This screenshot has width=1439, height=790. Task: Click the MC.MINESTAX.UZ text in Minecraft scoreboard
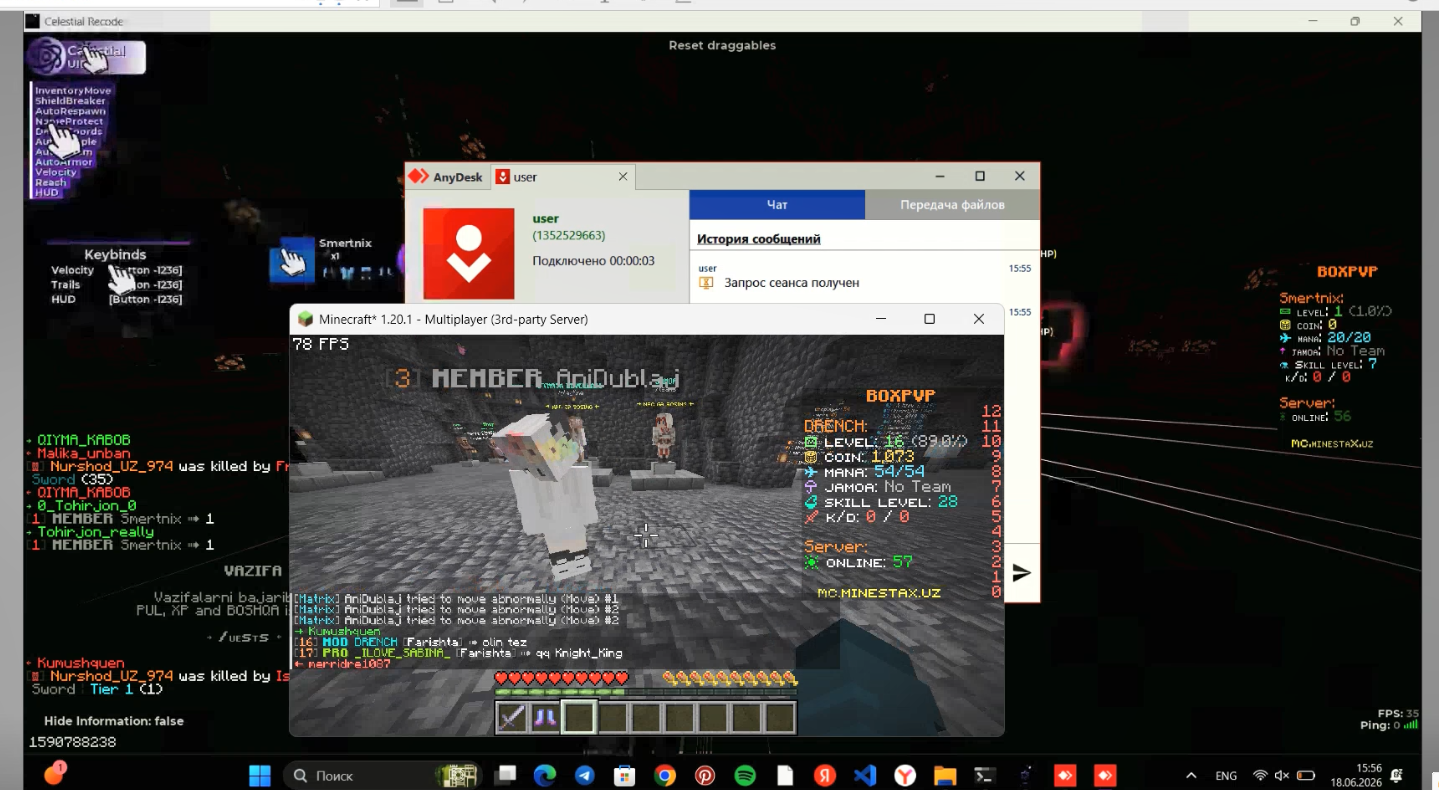click(879, 593)
